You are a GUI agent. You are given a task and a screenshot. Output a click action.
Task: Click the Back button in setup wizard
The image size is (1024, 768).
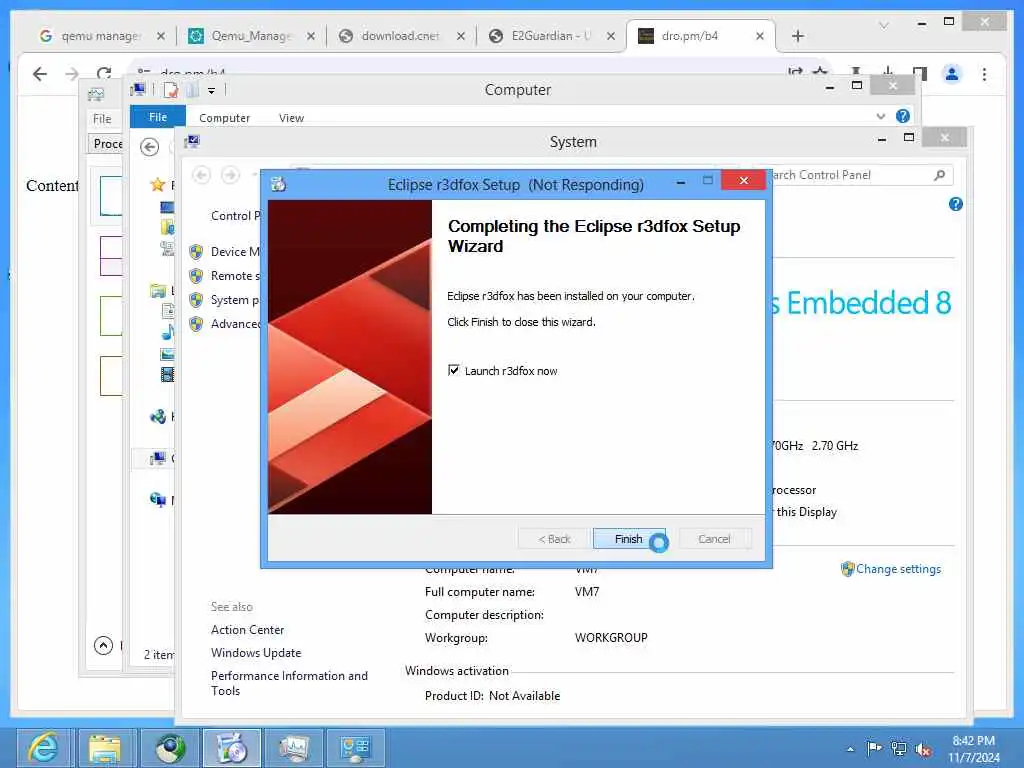click(554, 539)
